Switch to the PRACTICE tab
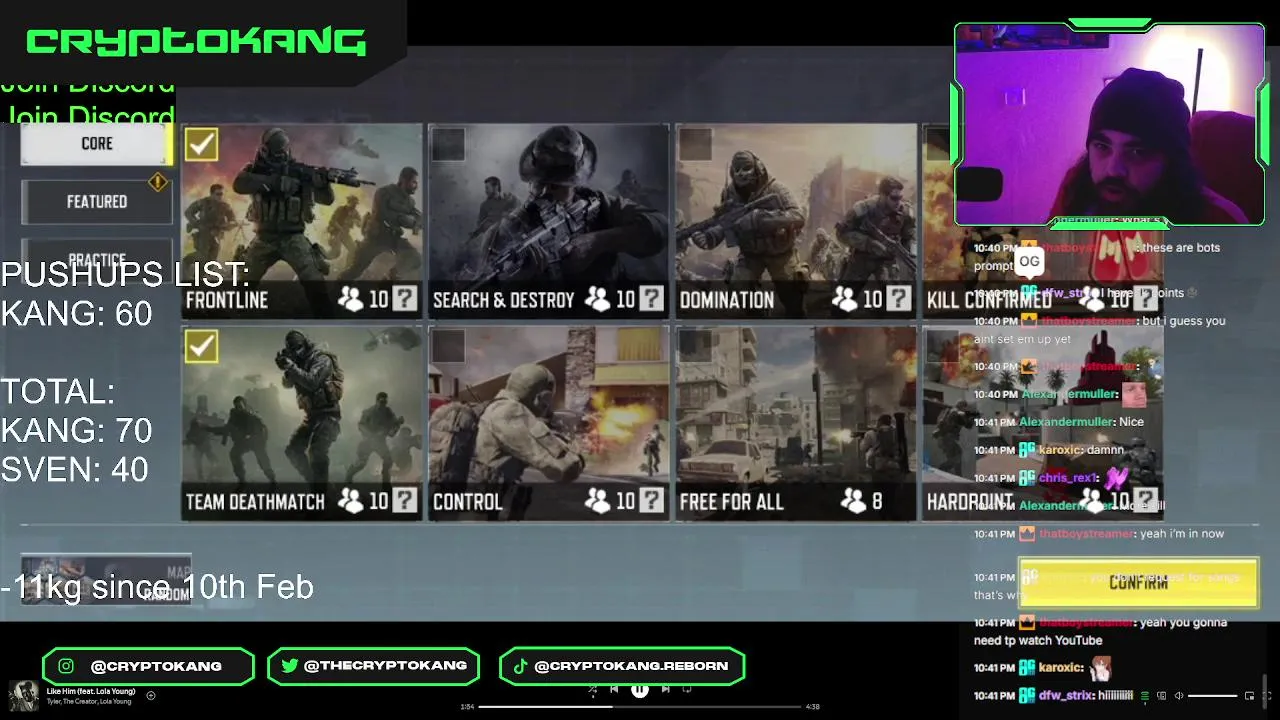 coord(97,258)
